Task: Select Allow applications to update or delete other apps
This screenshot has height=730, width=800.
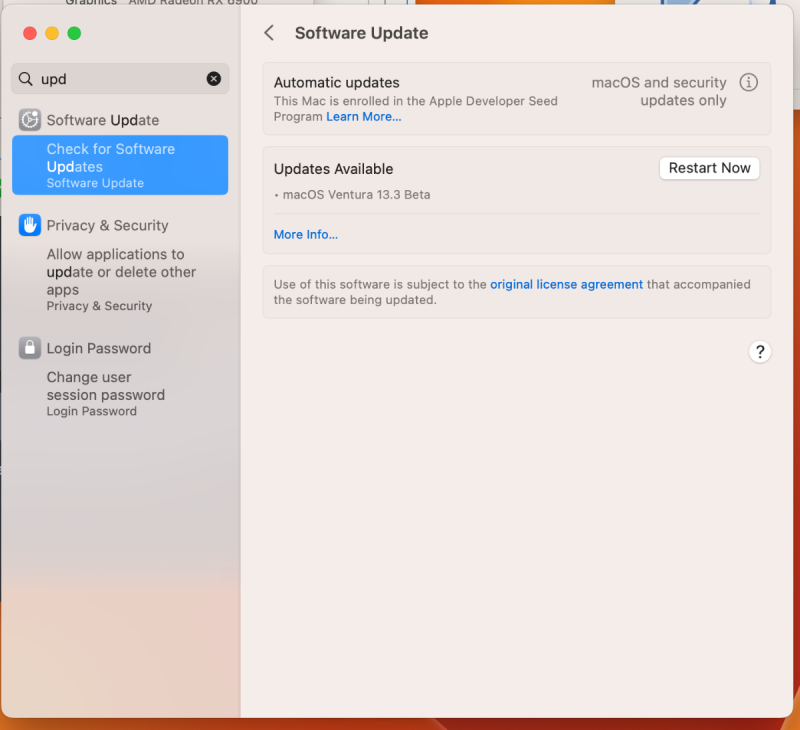Action: [x=121, y=279]
